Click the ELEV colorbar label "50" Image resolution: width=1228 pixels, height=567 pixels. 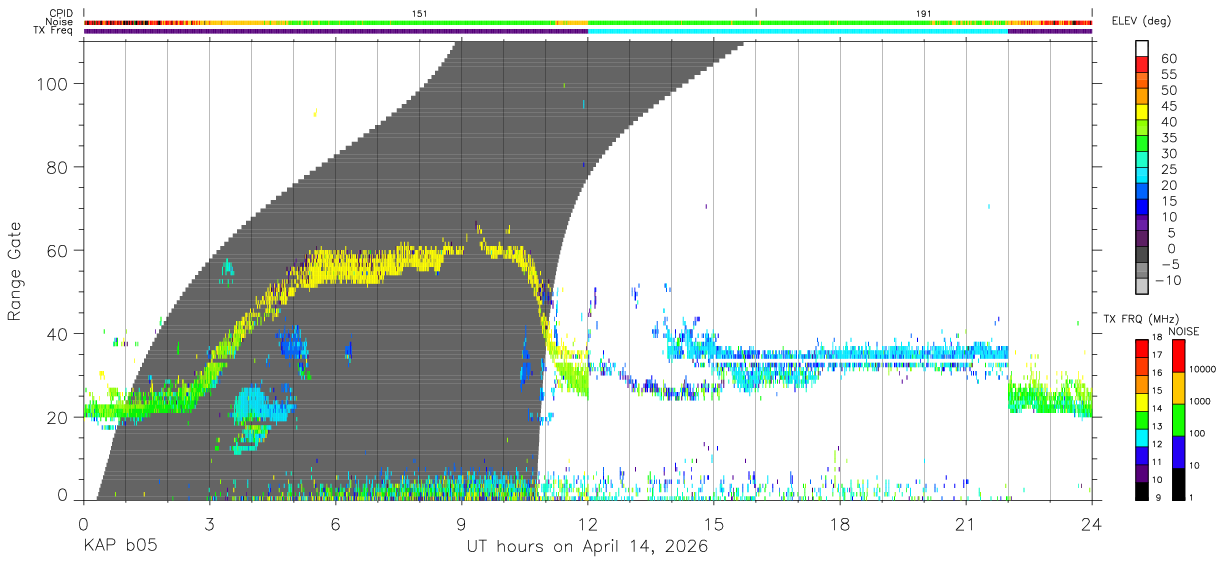click(1170, 91)
